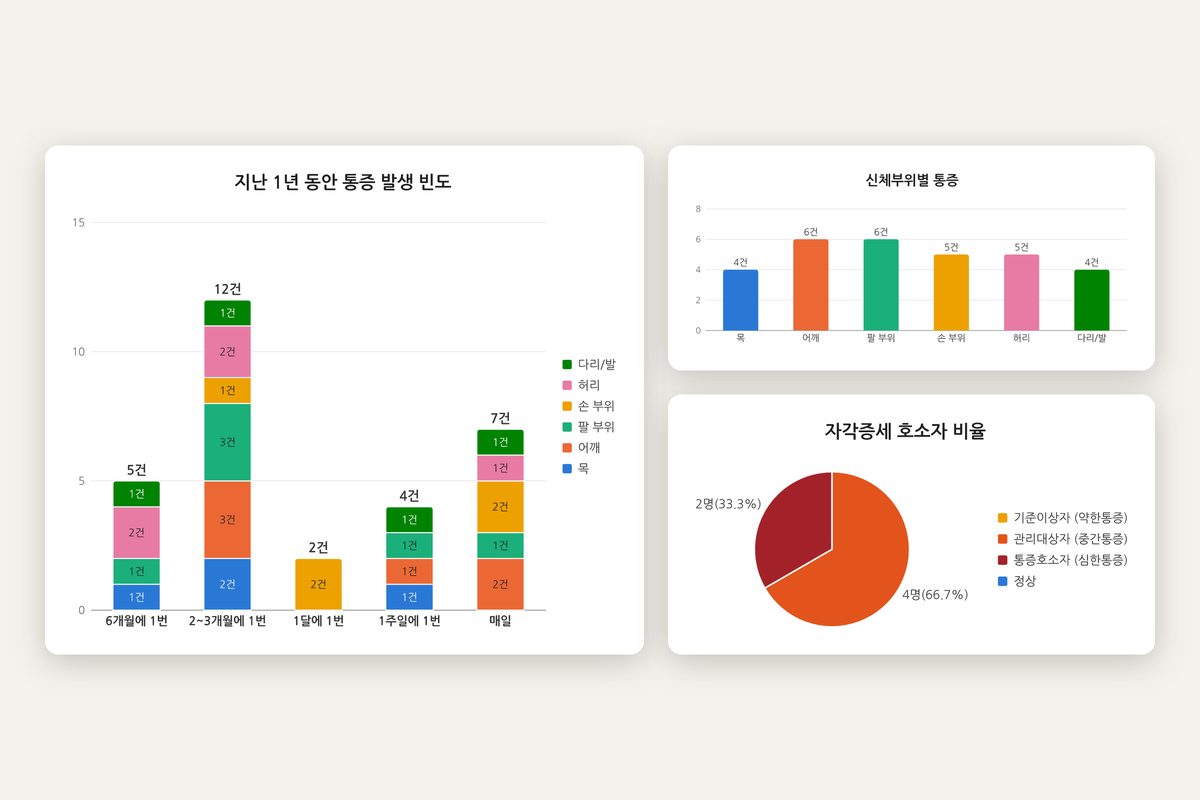
Task: Select the green 1건 top segment in 매일 bar
Action: click(x=500, y=442)
